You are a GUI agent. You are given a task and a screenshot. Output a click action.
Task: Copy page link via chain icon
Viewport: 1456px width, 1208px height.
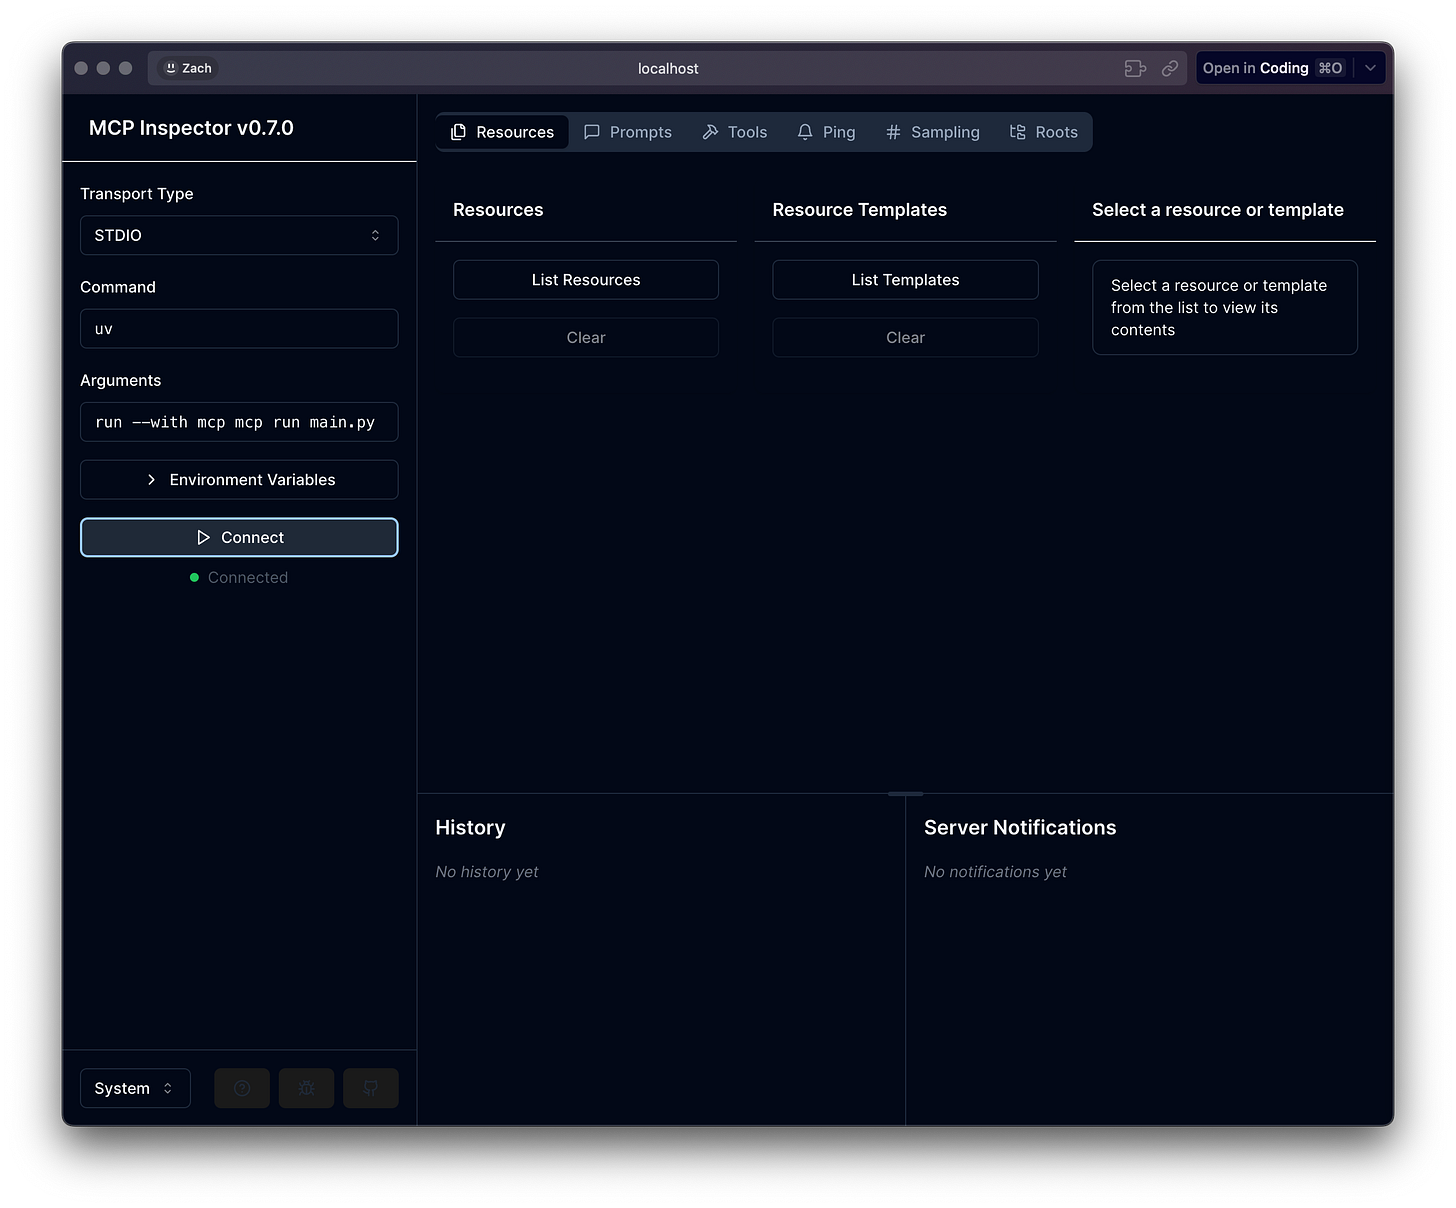(x=1170, y=68)
